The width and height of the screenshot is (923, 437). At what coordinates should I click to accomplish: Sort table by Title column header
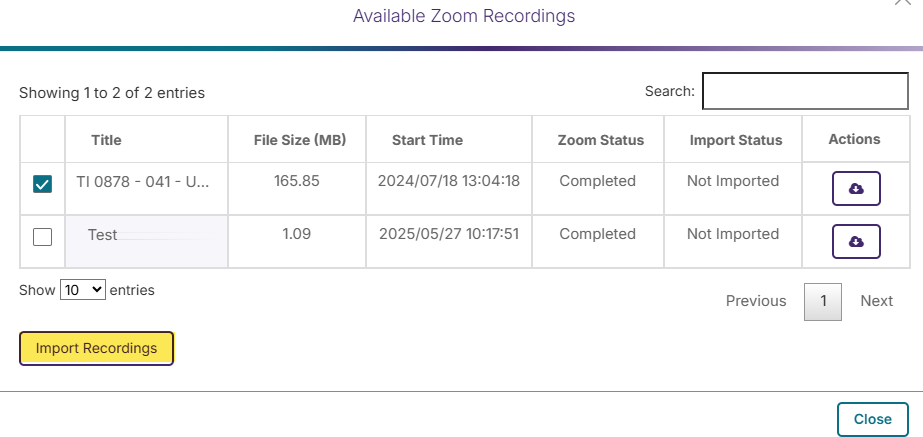pos(106,140)
